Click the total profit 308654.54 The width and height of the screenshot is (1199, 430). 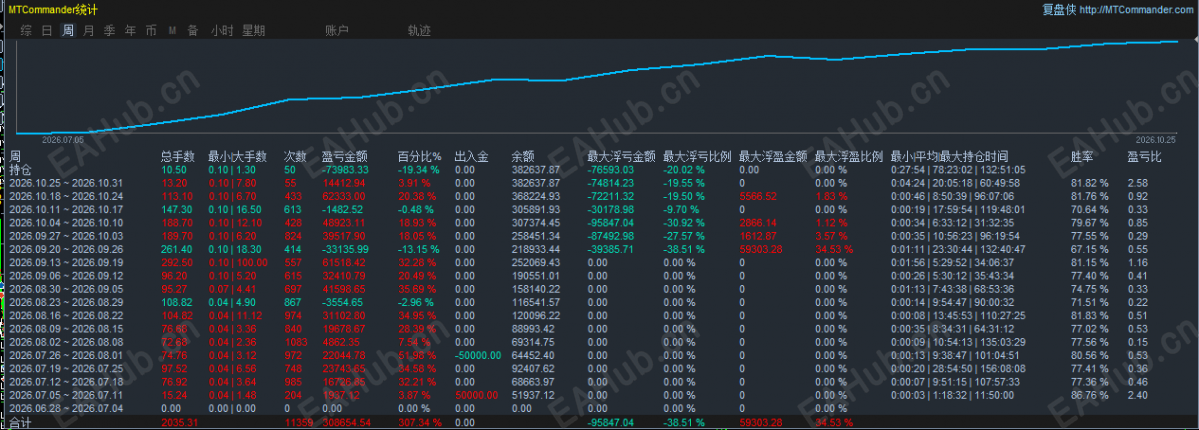[347, 422]
